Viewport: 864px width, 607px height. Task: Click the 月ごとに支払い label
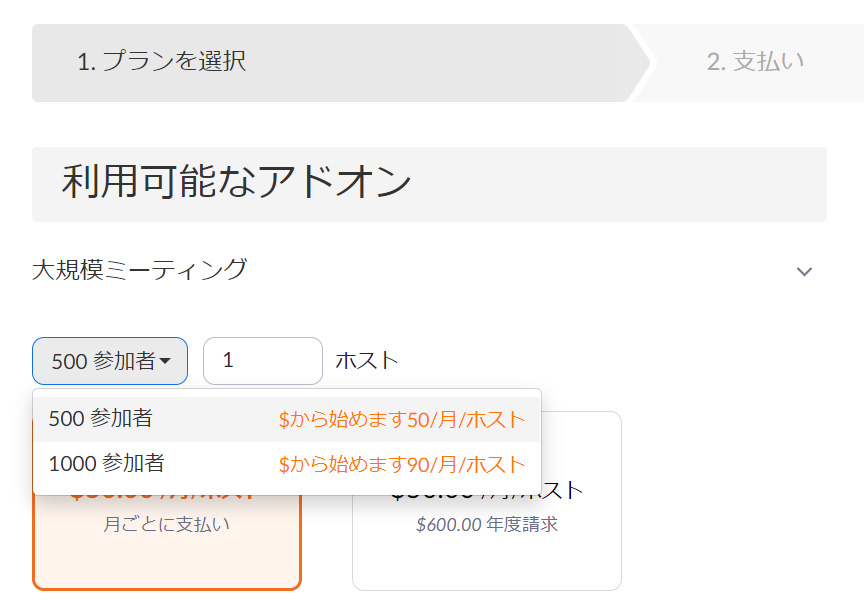(x=166, y=524)
